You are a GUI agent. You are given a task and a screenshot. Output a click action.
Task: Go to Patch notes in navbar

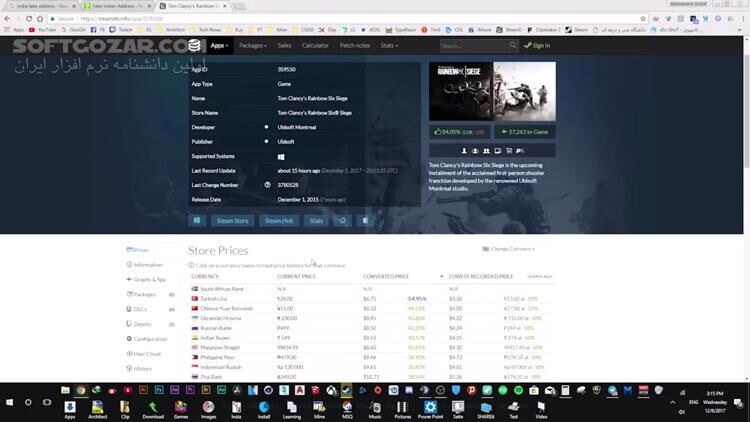[x=354, y=45]
